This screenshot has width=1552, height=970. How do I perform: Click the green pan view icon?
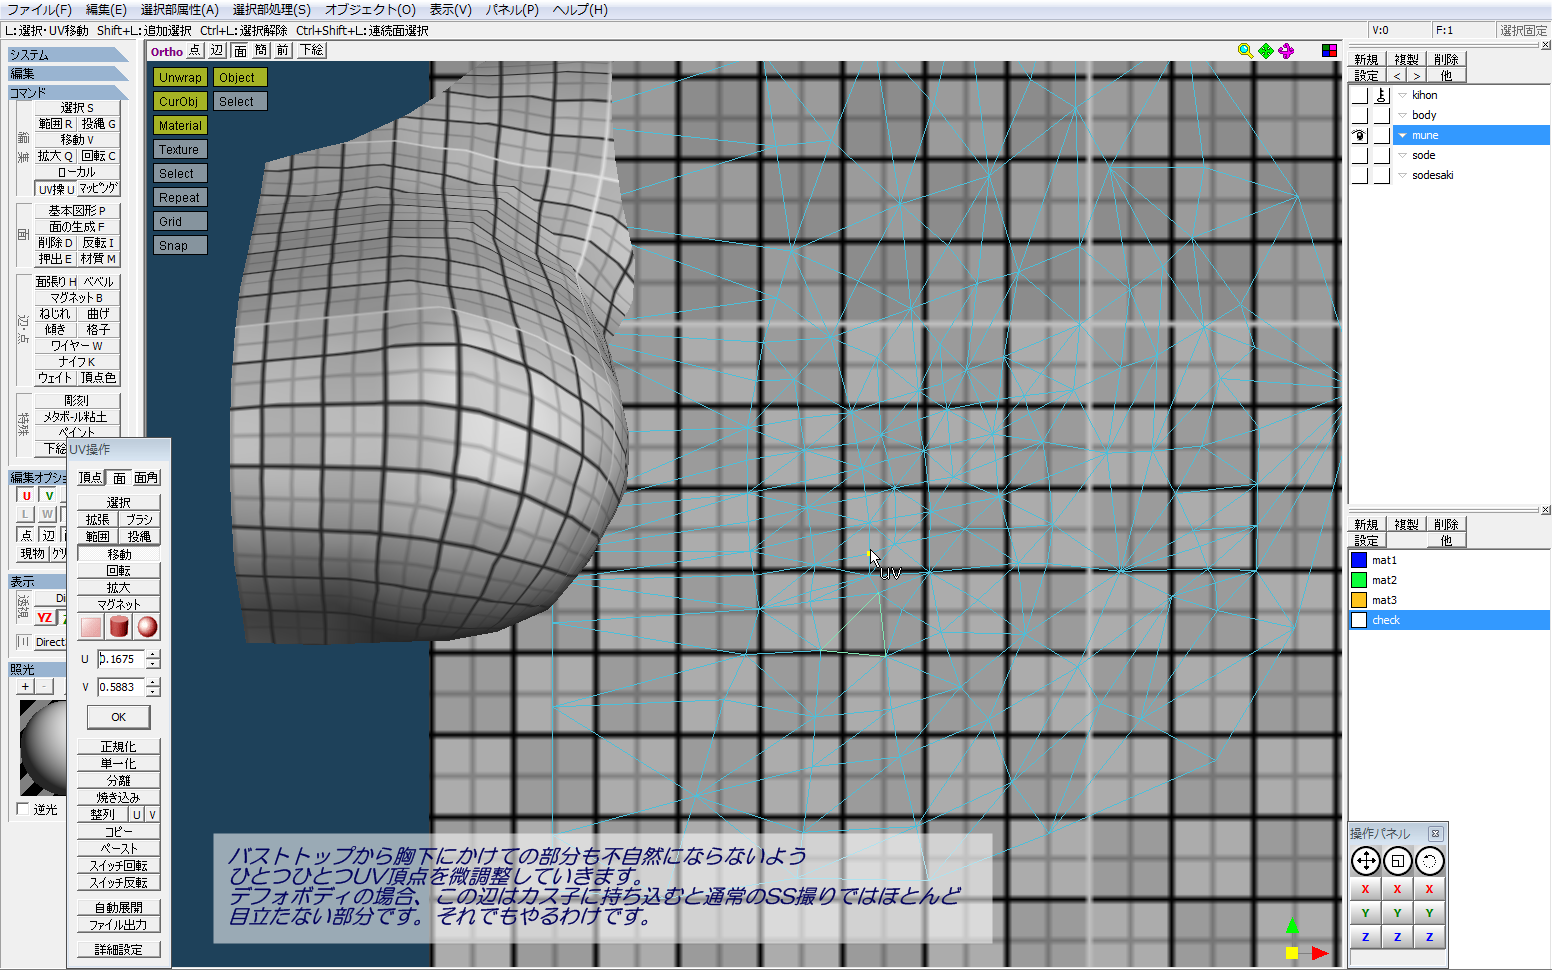point(1266,51)
